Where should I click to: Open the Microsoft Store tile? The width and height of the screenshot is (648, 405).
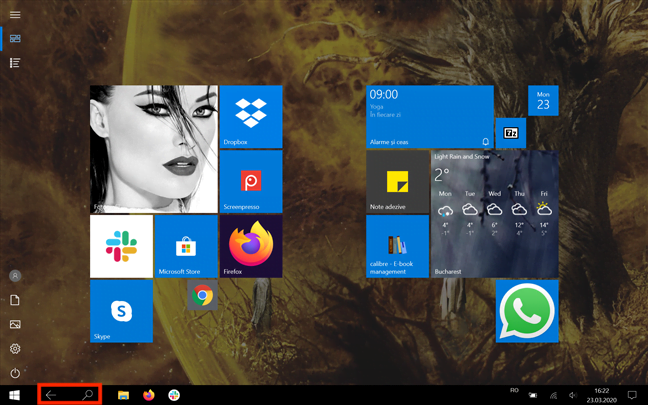click(186, 246)
